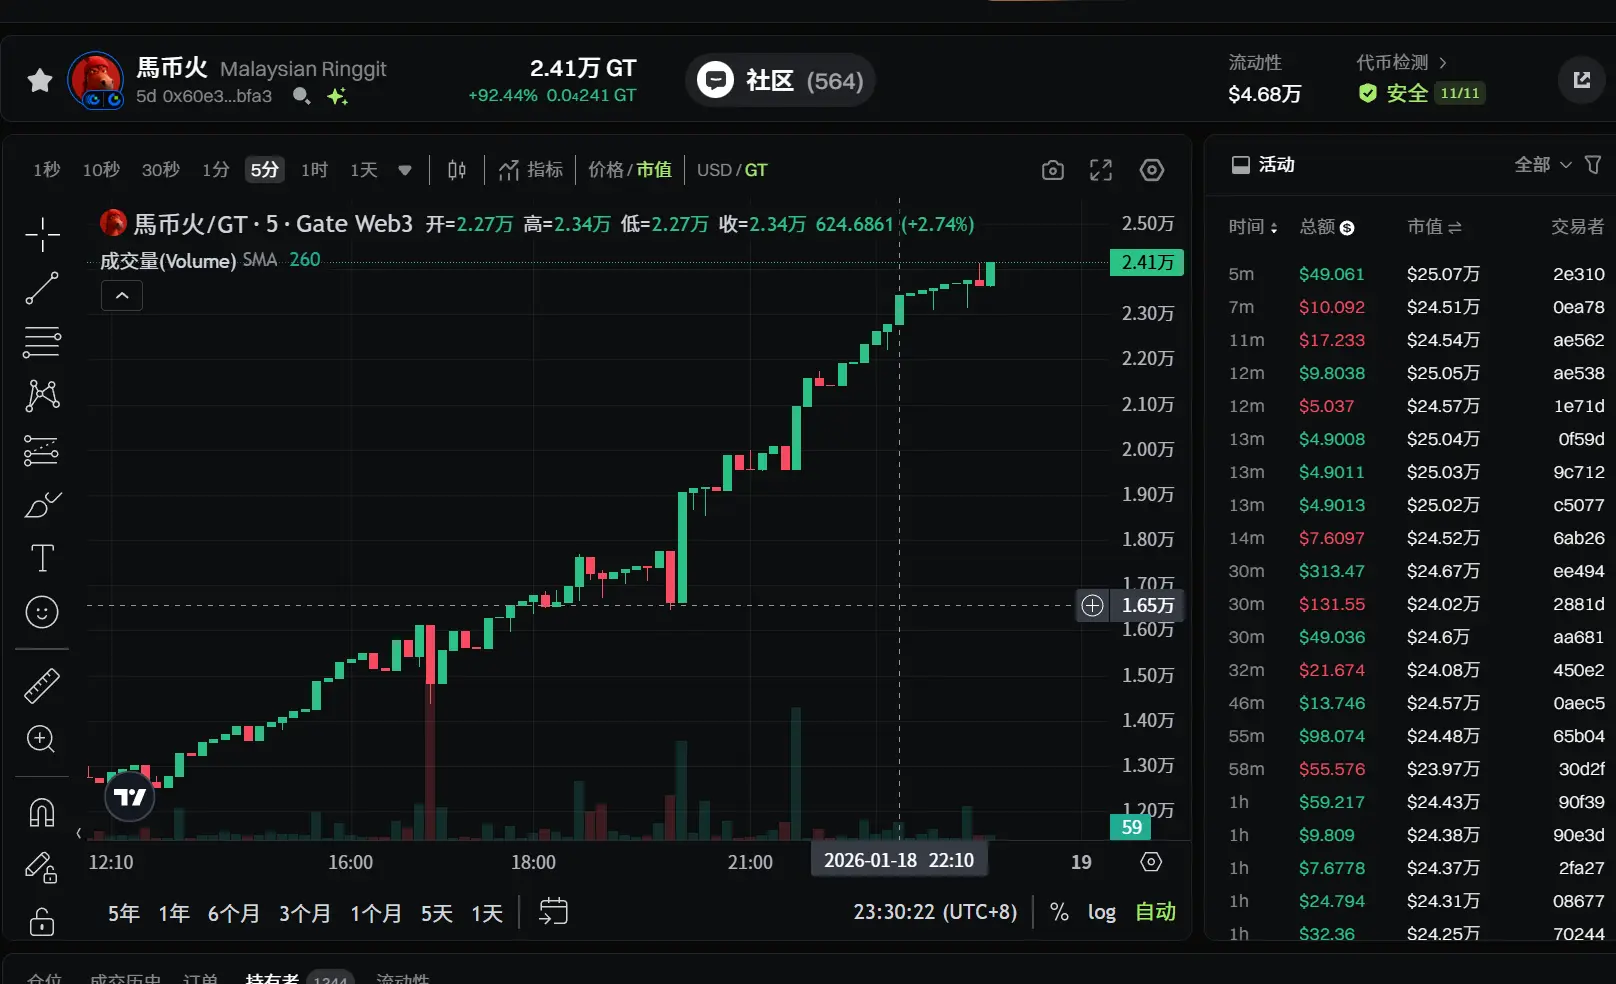Select the crosshair cursor tool

[x=42, y=235]
